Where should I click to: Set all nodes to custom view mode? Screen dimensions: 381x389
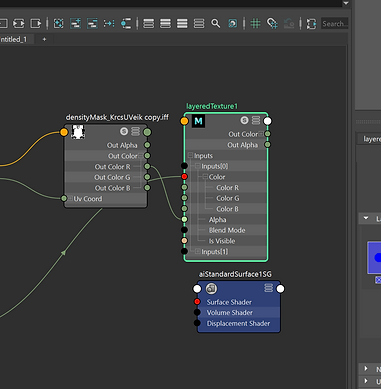(199, 24)
